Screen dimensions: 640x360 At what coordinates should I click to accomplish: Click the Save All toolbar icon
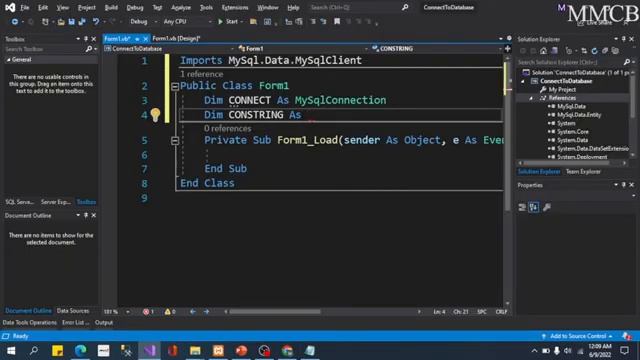coord(82,22)
